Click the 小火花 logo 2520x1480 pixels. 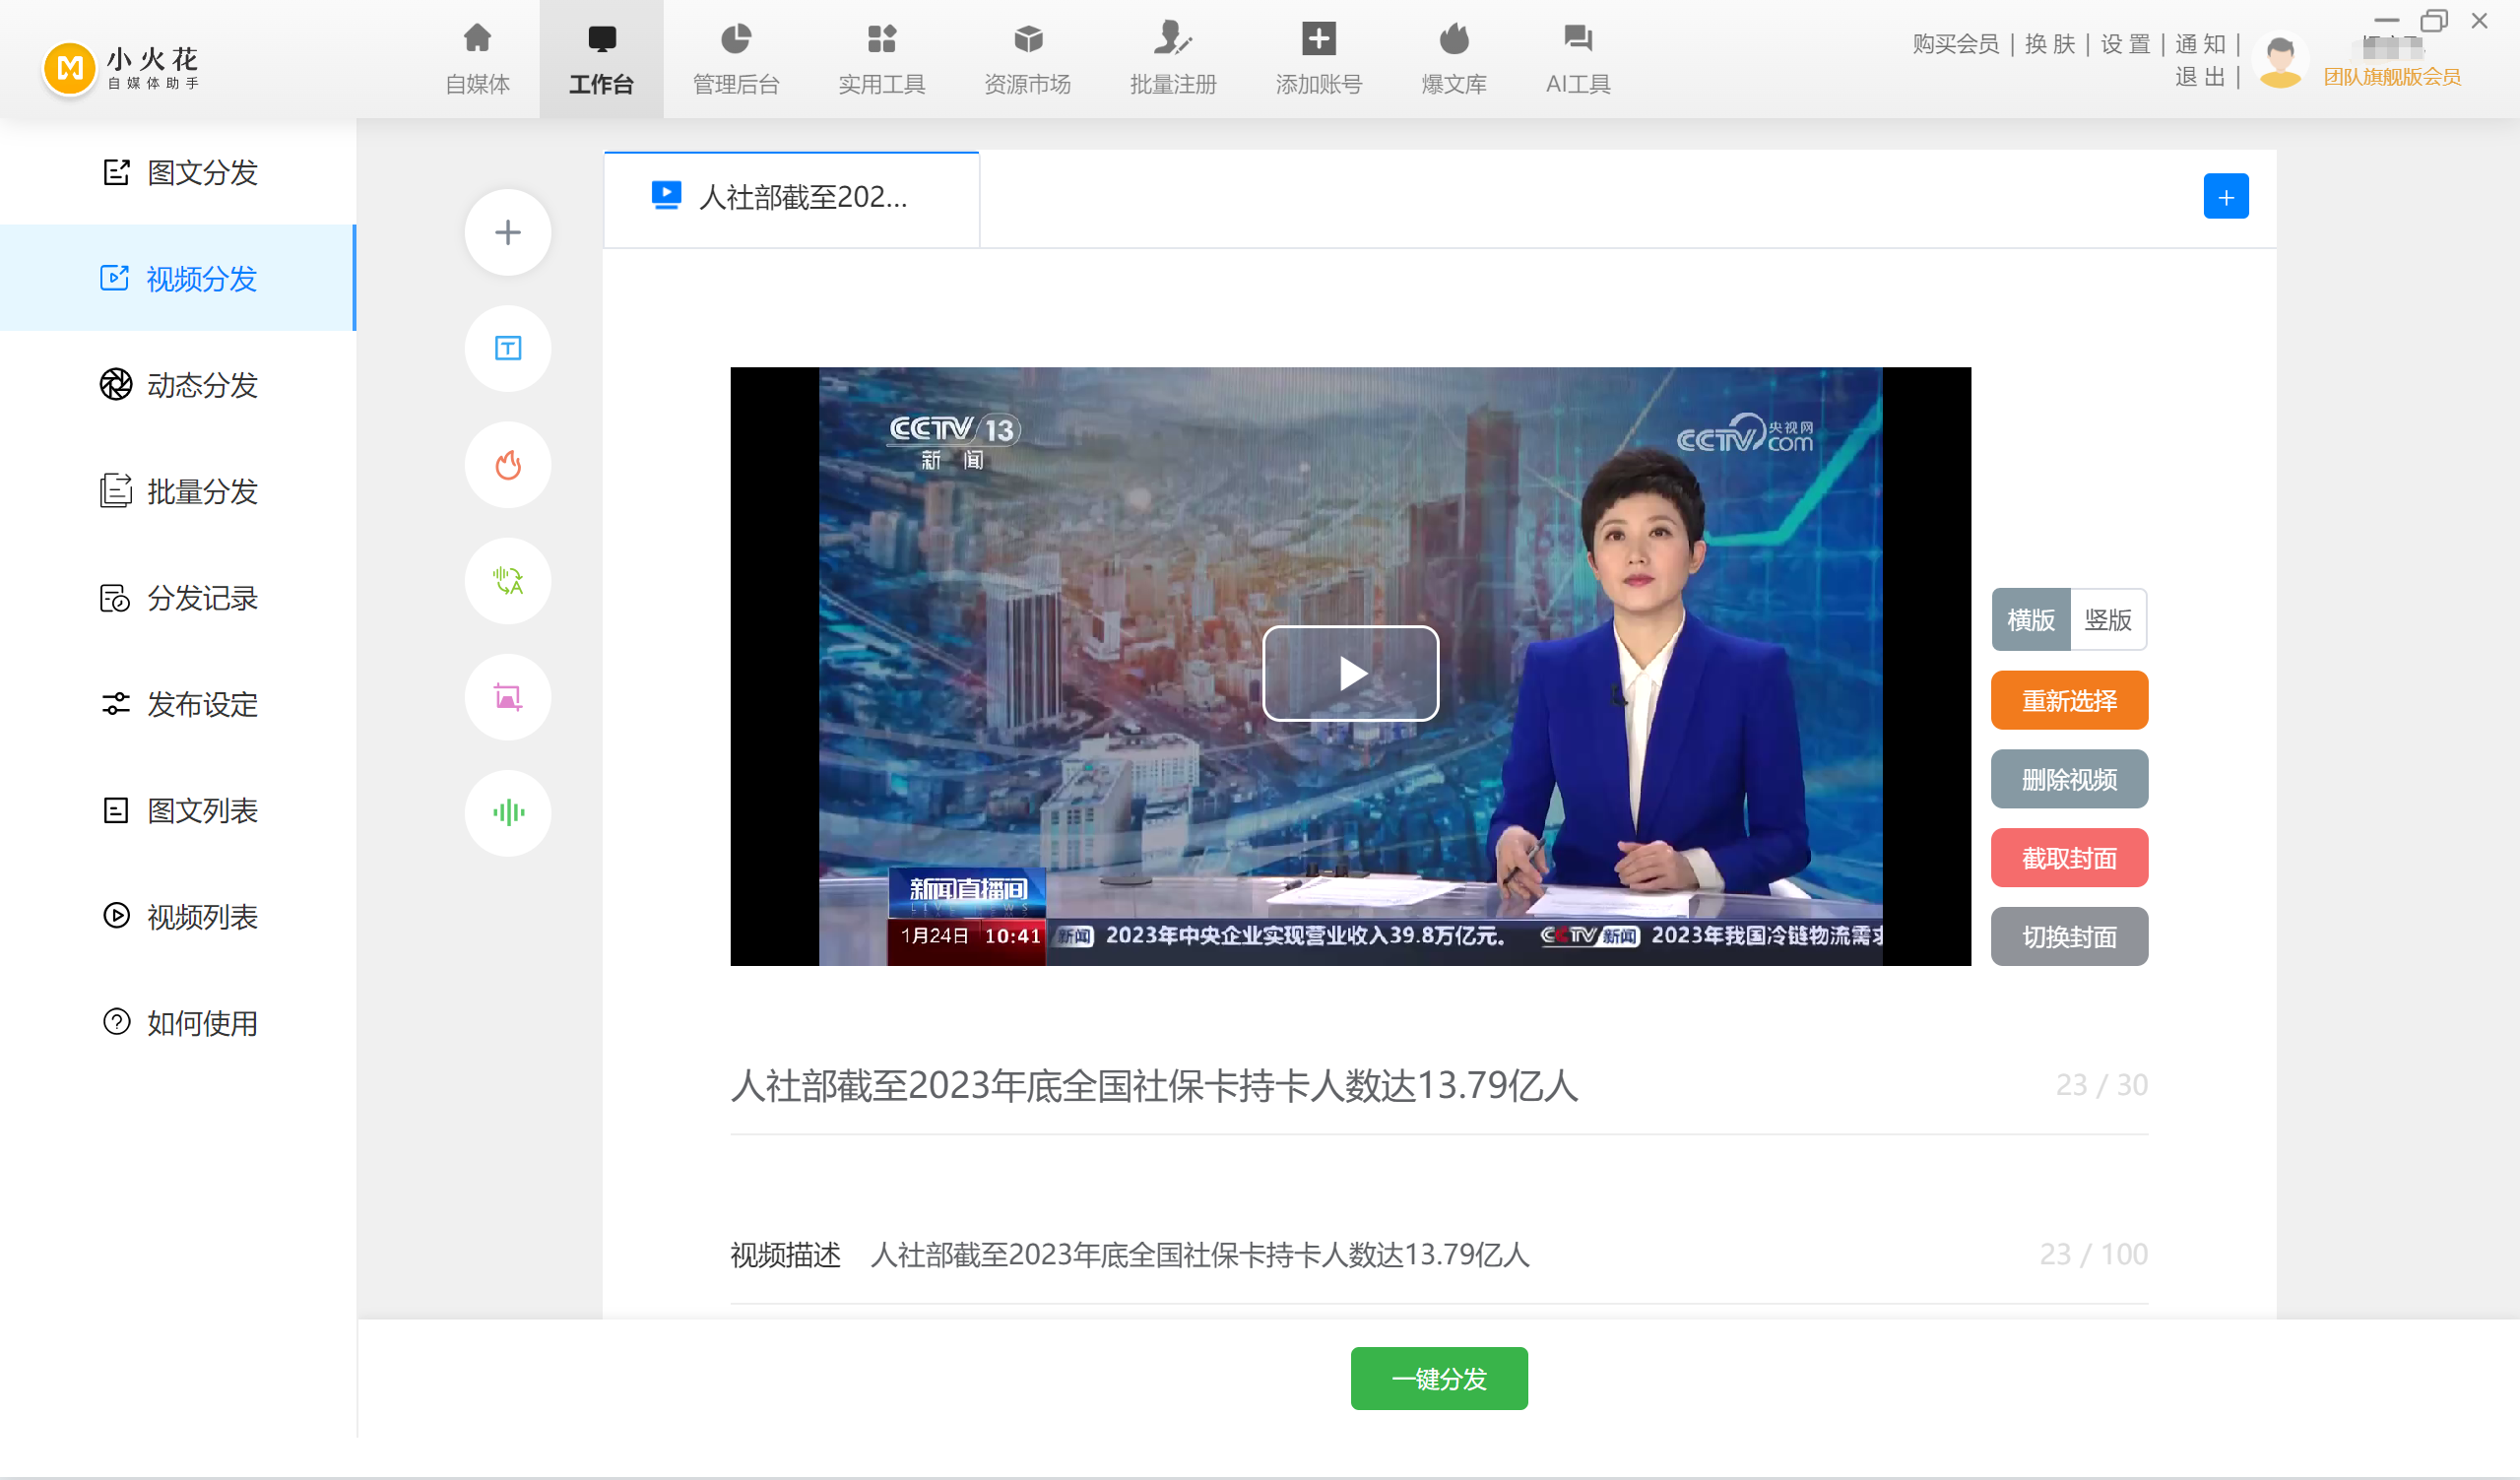[121, 68]
